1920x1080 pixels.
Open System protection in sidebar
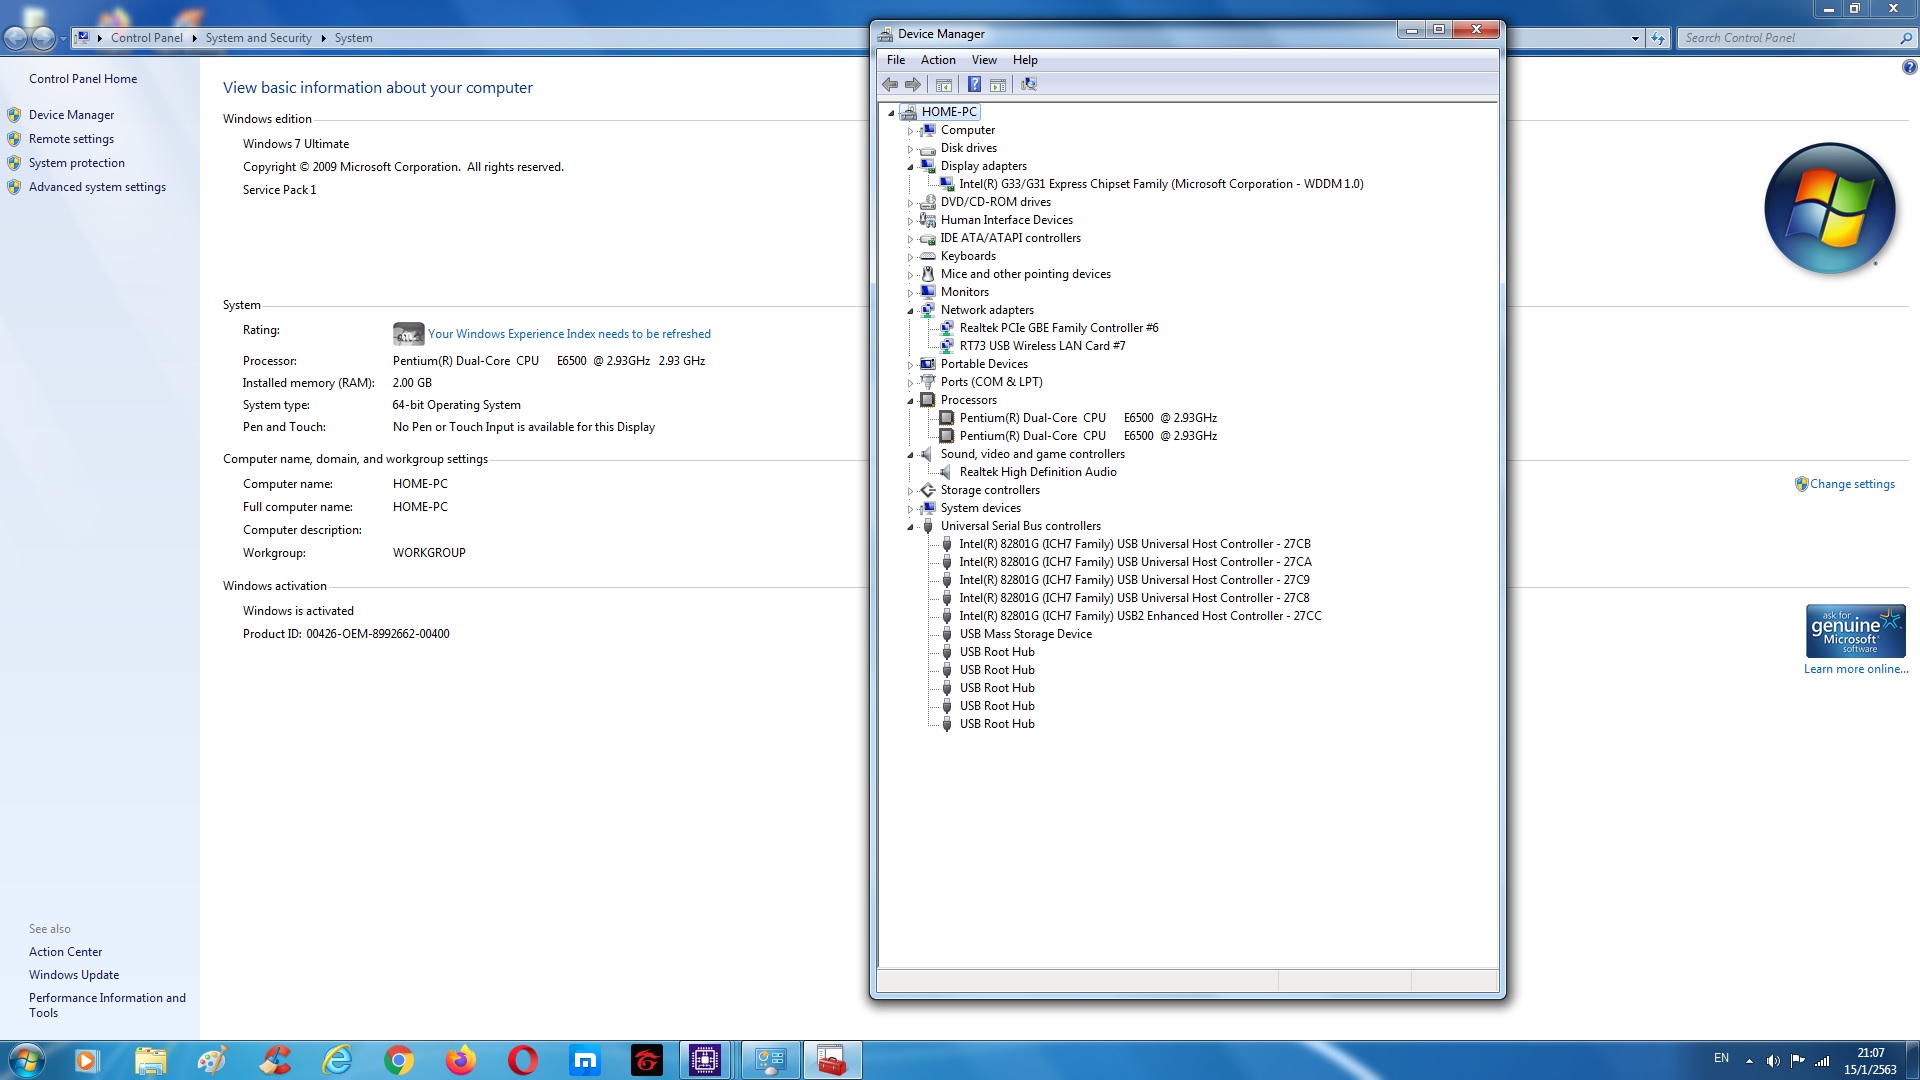(x=77, y=163)
